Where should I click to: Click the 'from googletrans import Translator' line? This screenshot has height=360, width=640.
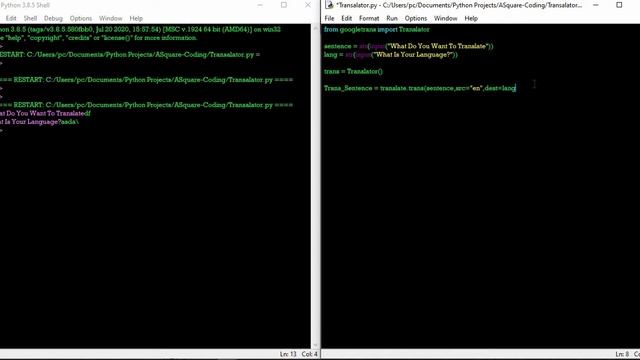click(377, 29)
